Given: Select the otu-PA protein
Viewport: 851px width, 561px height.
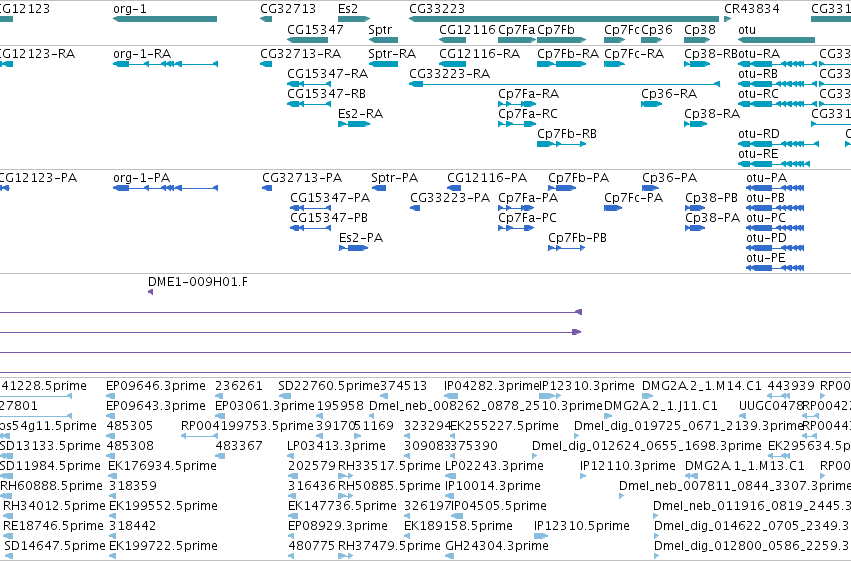Looking at the screenshot, I should click(x=775, y=188).
